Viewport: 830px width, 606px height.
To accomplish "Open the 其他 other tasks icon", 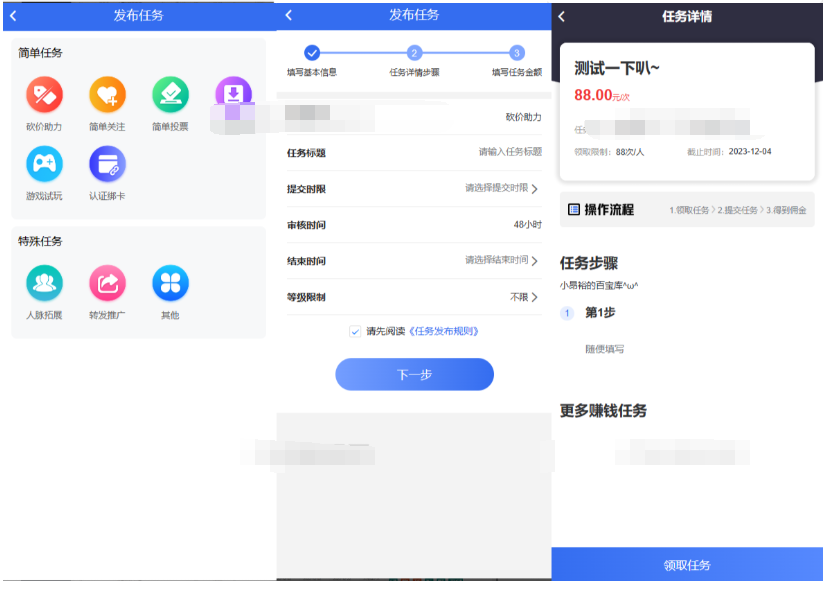I will pyautogui.click(x=170, y=283).
